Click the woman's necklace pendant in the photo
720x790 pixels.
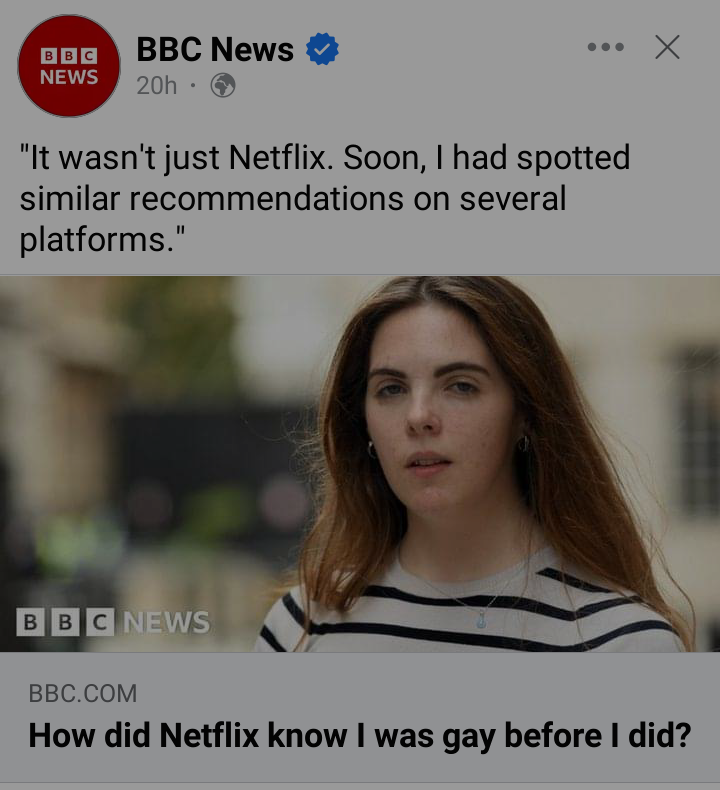click(x=482, y=620)
